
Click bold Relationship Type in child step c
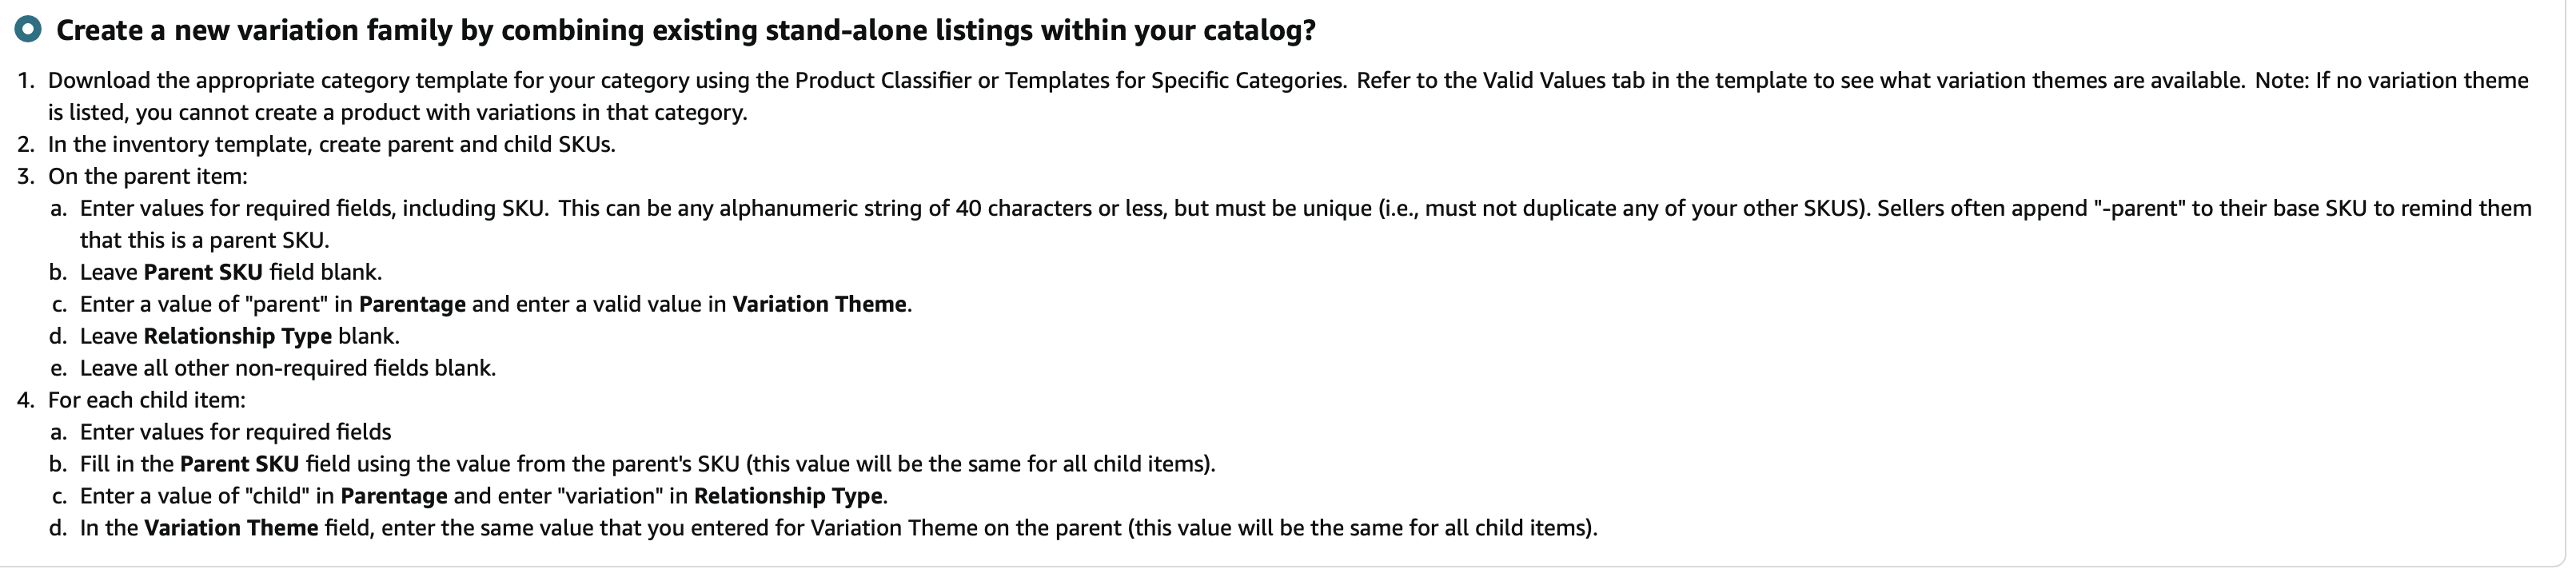tap(788, 497)
